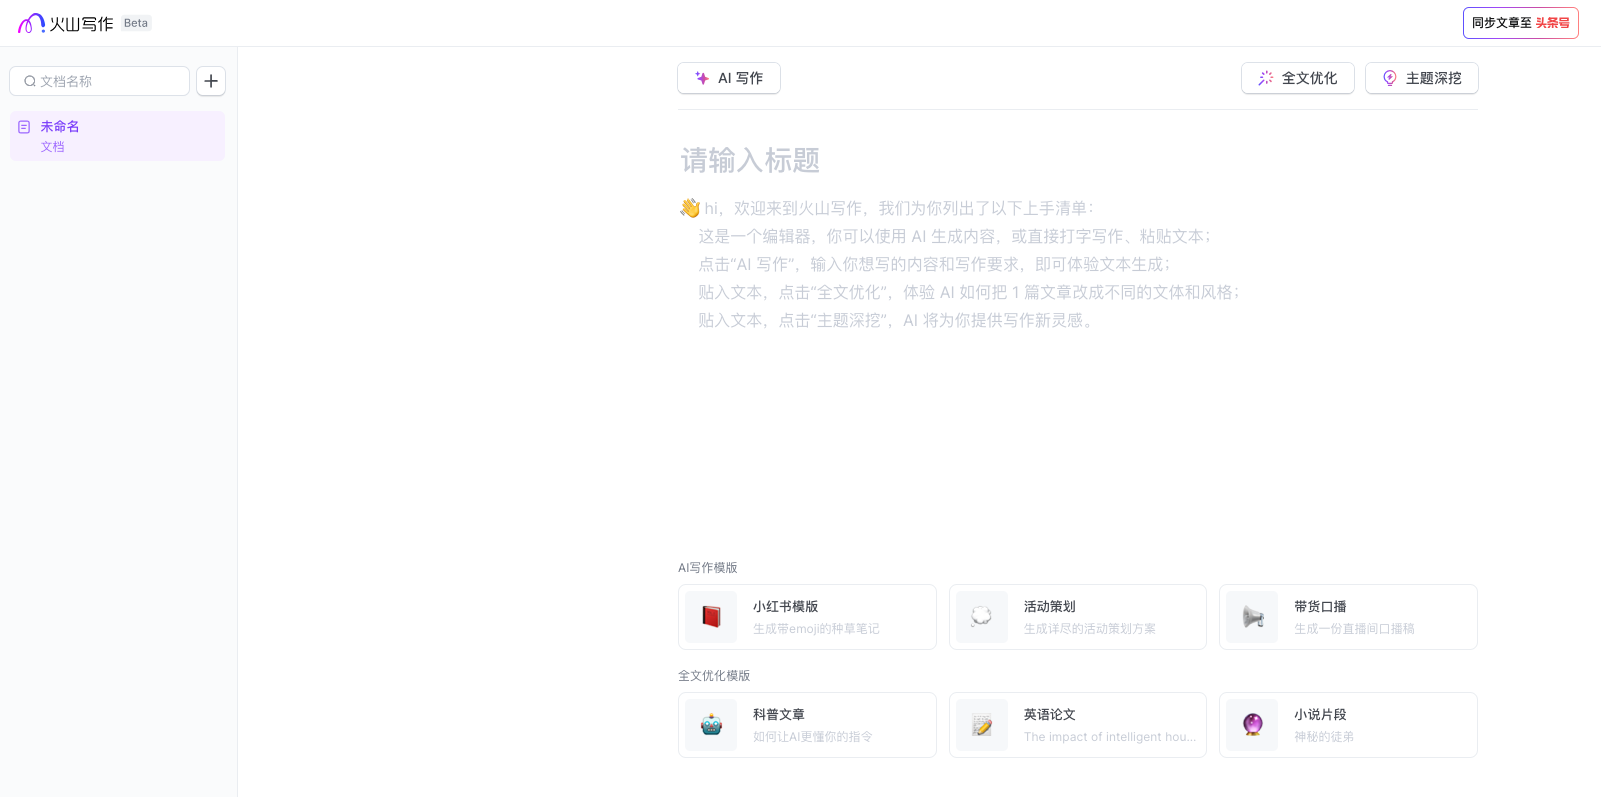Click the crystal ball icon of 小说片段

[x=1252, y=725]
